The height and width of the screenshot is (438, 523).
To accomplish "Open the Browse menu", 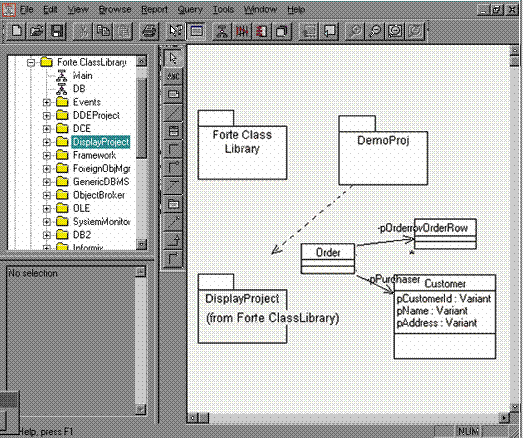I will [x=115, y=9].
